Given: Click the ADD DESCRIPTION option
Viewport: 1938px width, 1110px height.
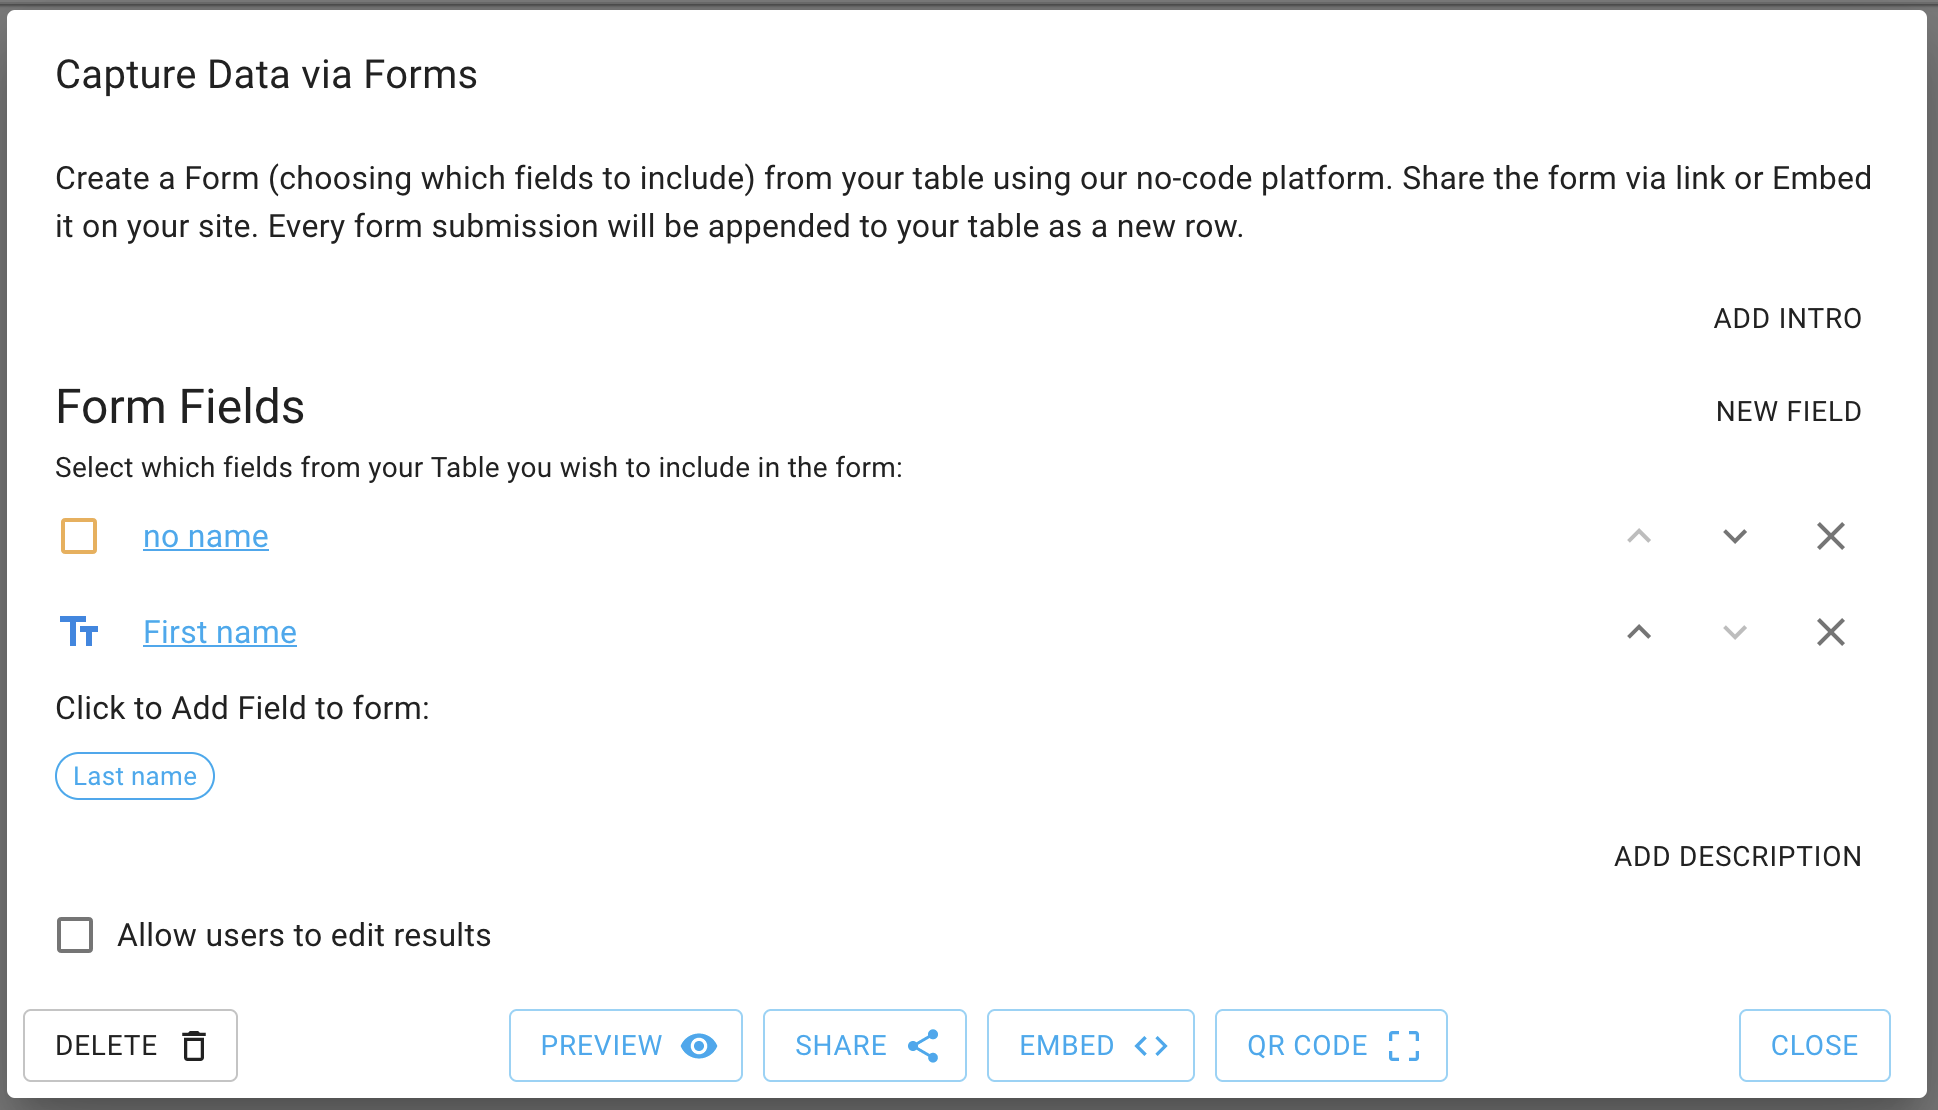Looking at the screenshot, I should tap(1736, 856).
